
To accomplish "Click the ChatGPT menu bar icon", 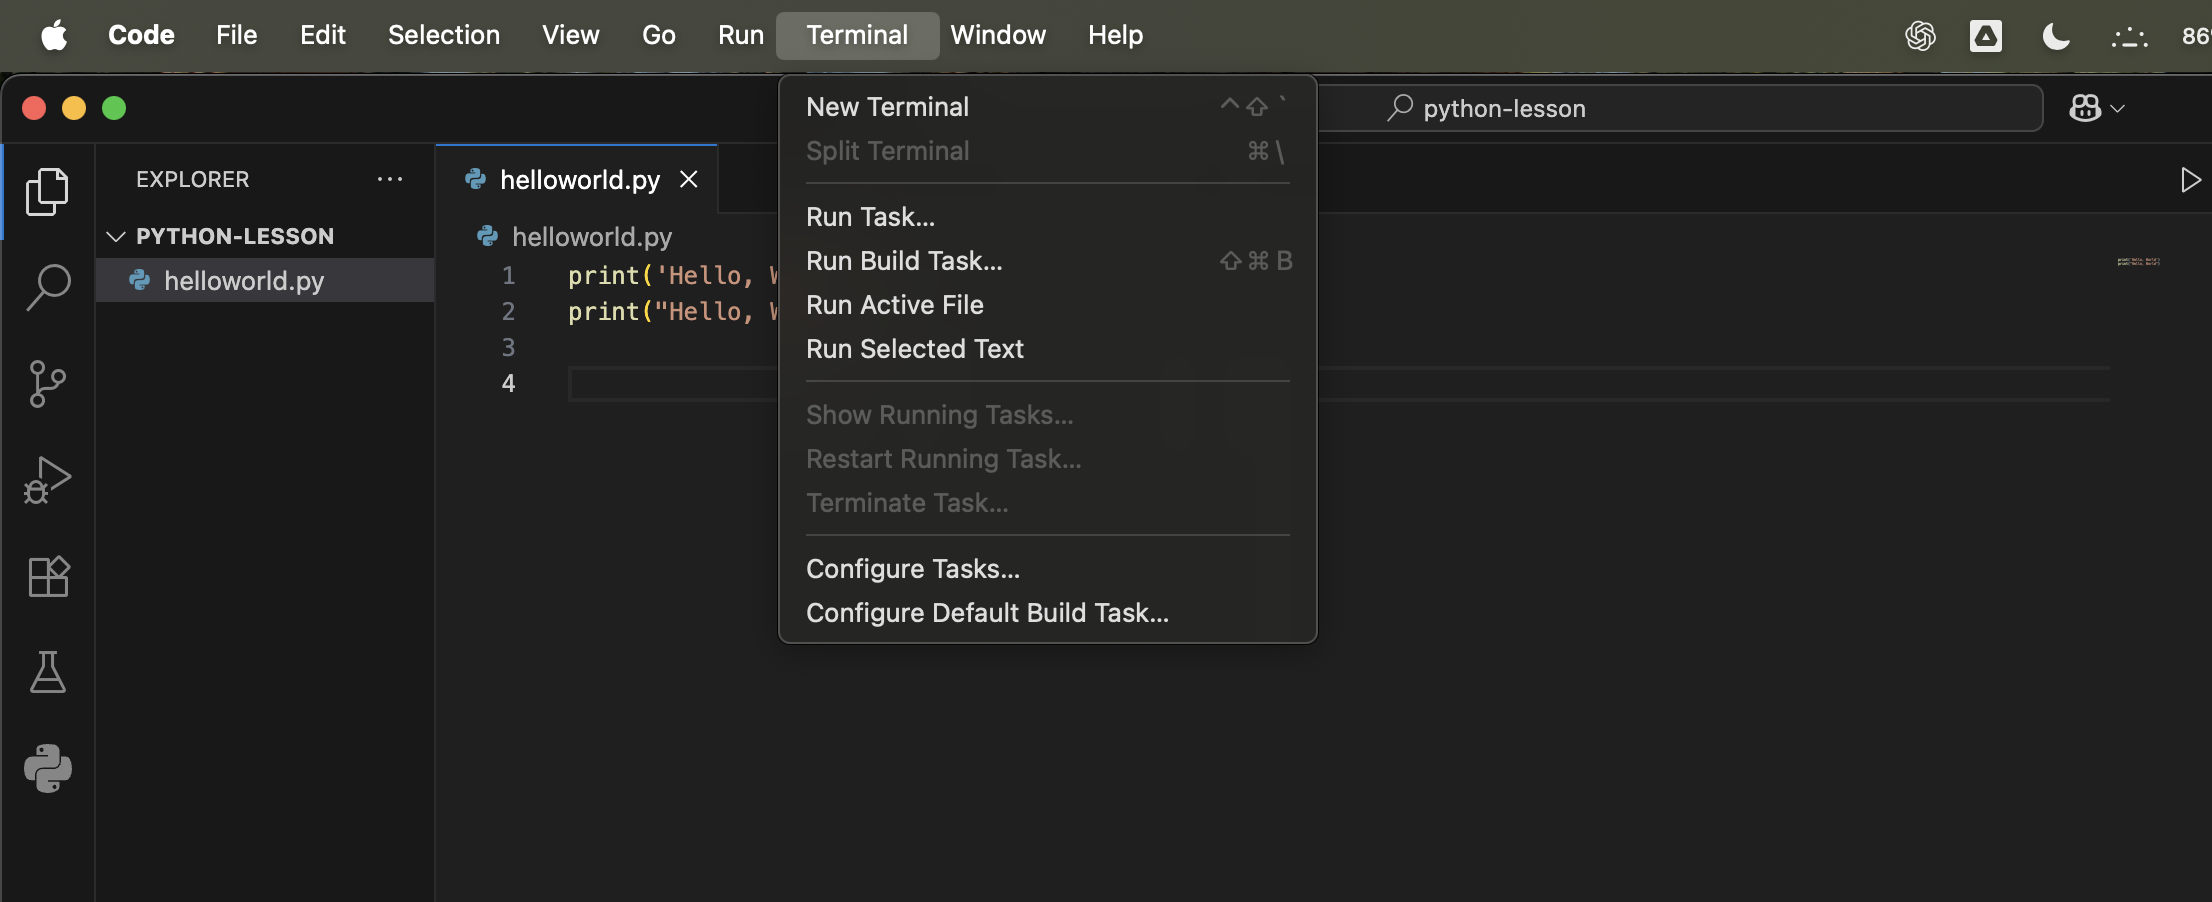I will coord(1920,36).
